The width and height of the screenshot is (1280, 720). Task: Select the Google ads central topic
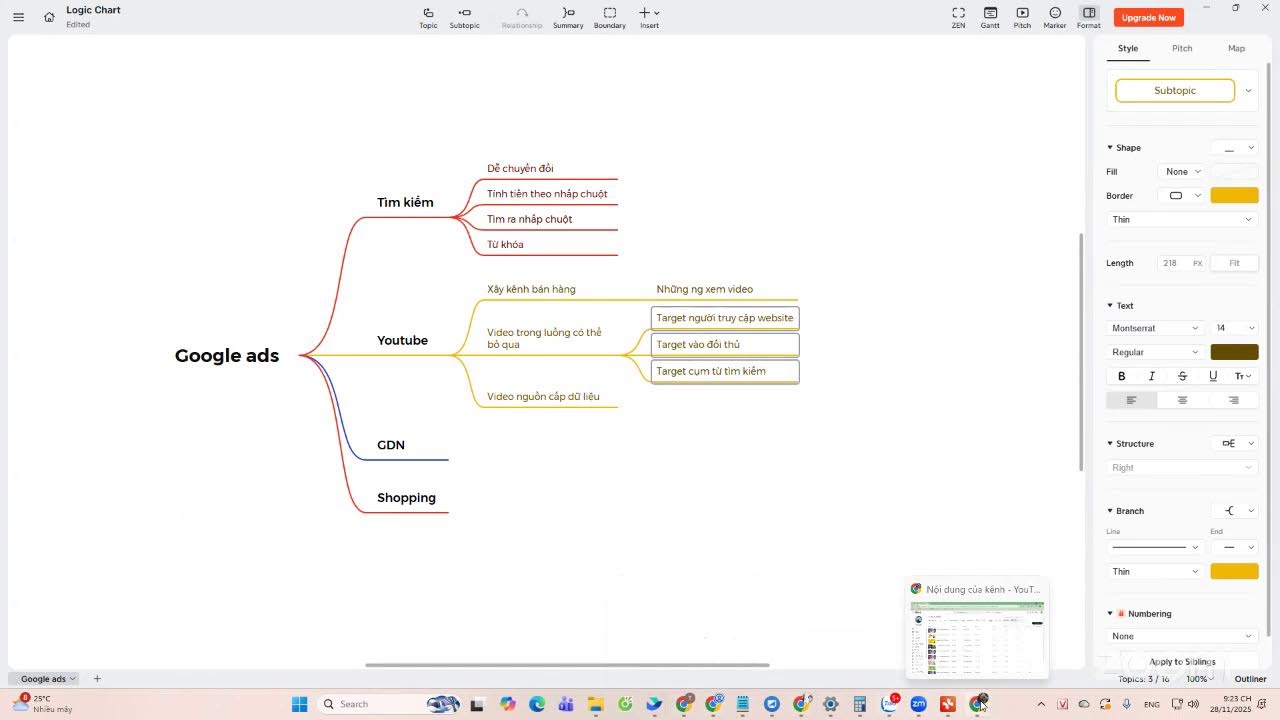click(x=227, y=356)
